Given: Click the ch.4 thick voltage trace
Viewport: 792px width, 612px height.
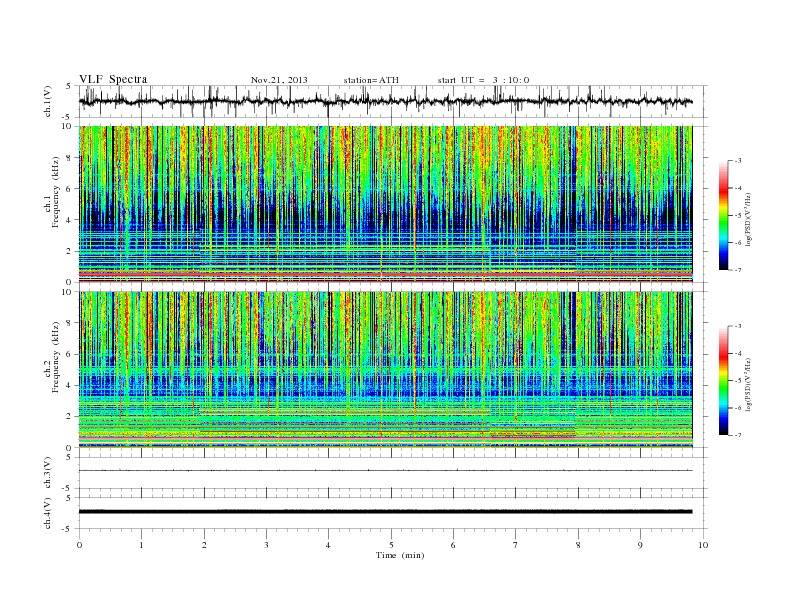Looking at the screenshot, I should pos(385,512).
